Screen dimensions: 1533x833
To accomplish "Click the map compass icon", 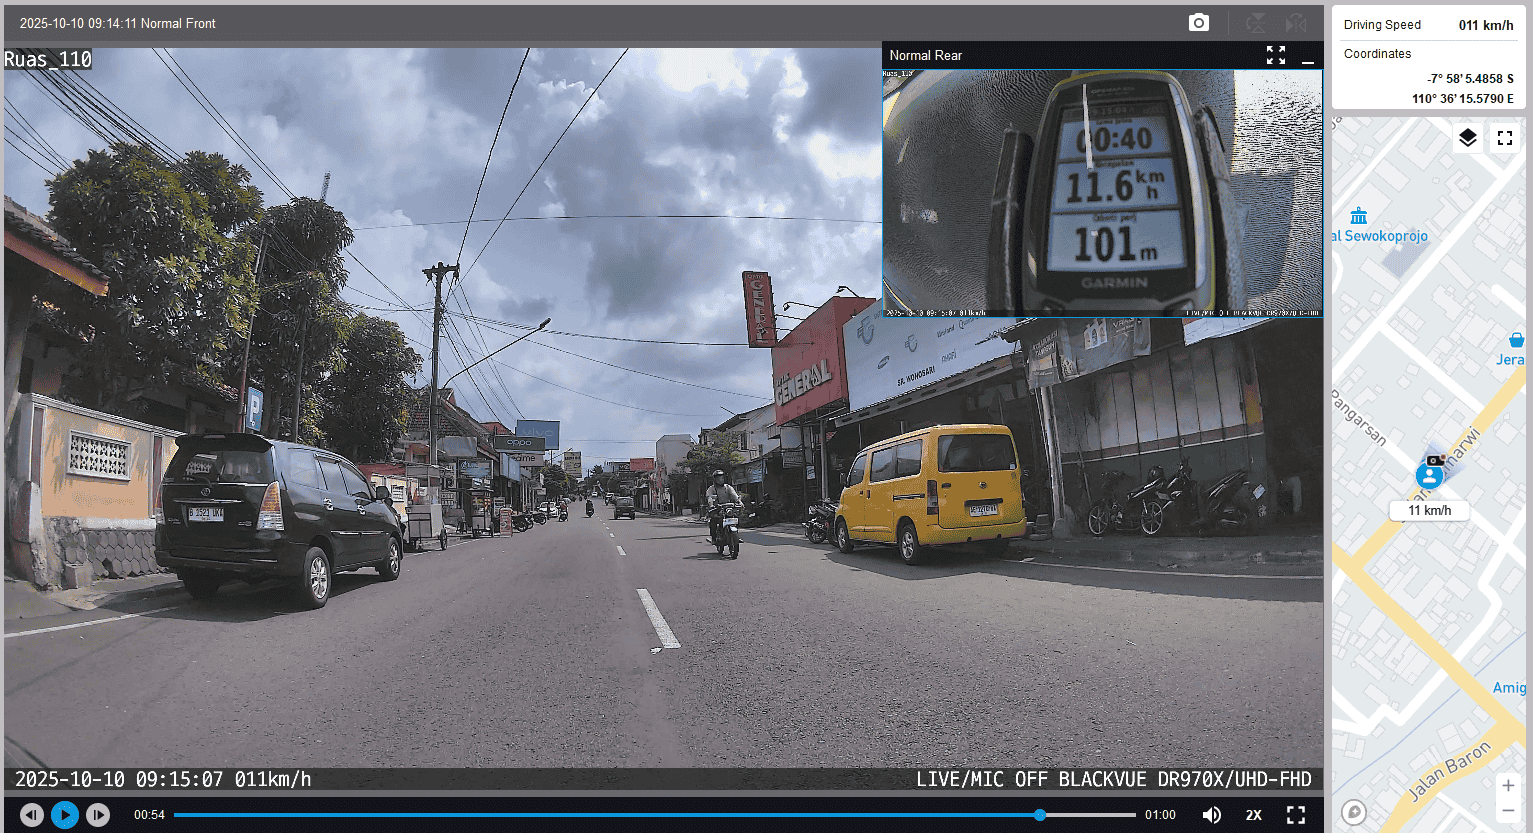I will click(1354, 812).
